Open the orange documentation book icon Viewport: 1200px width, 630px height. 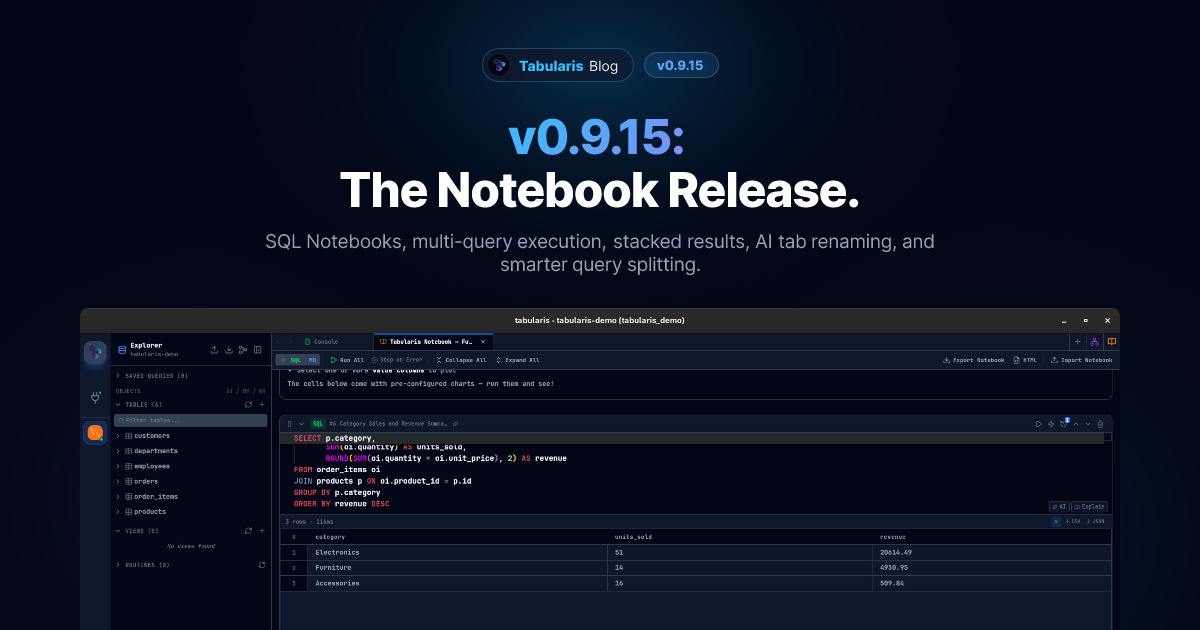point(1112,342)
